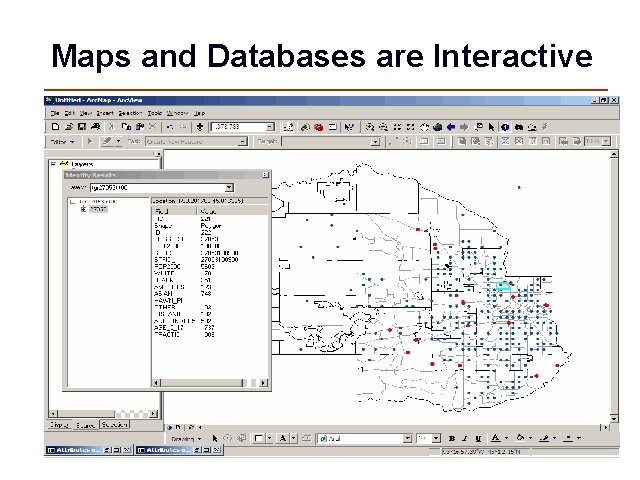Open the Find binoculars tool
The image size is (640, 480).
tap(519, 127)
